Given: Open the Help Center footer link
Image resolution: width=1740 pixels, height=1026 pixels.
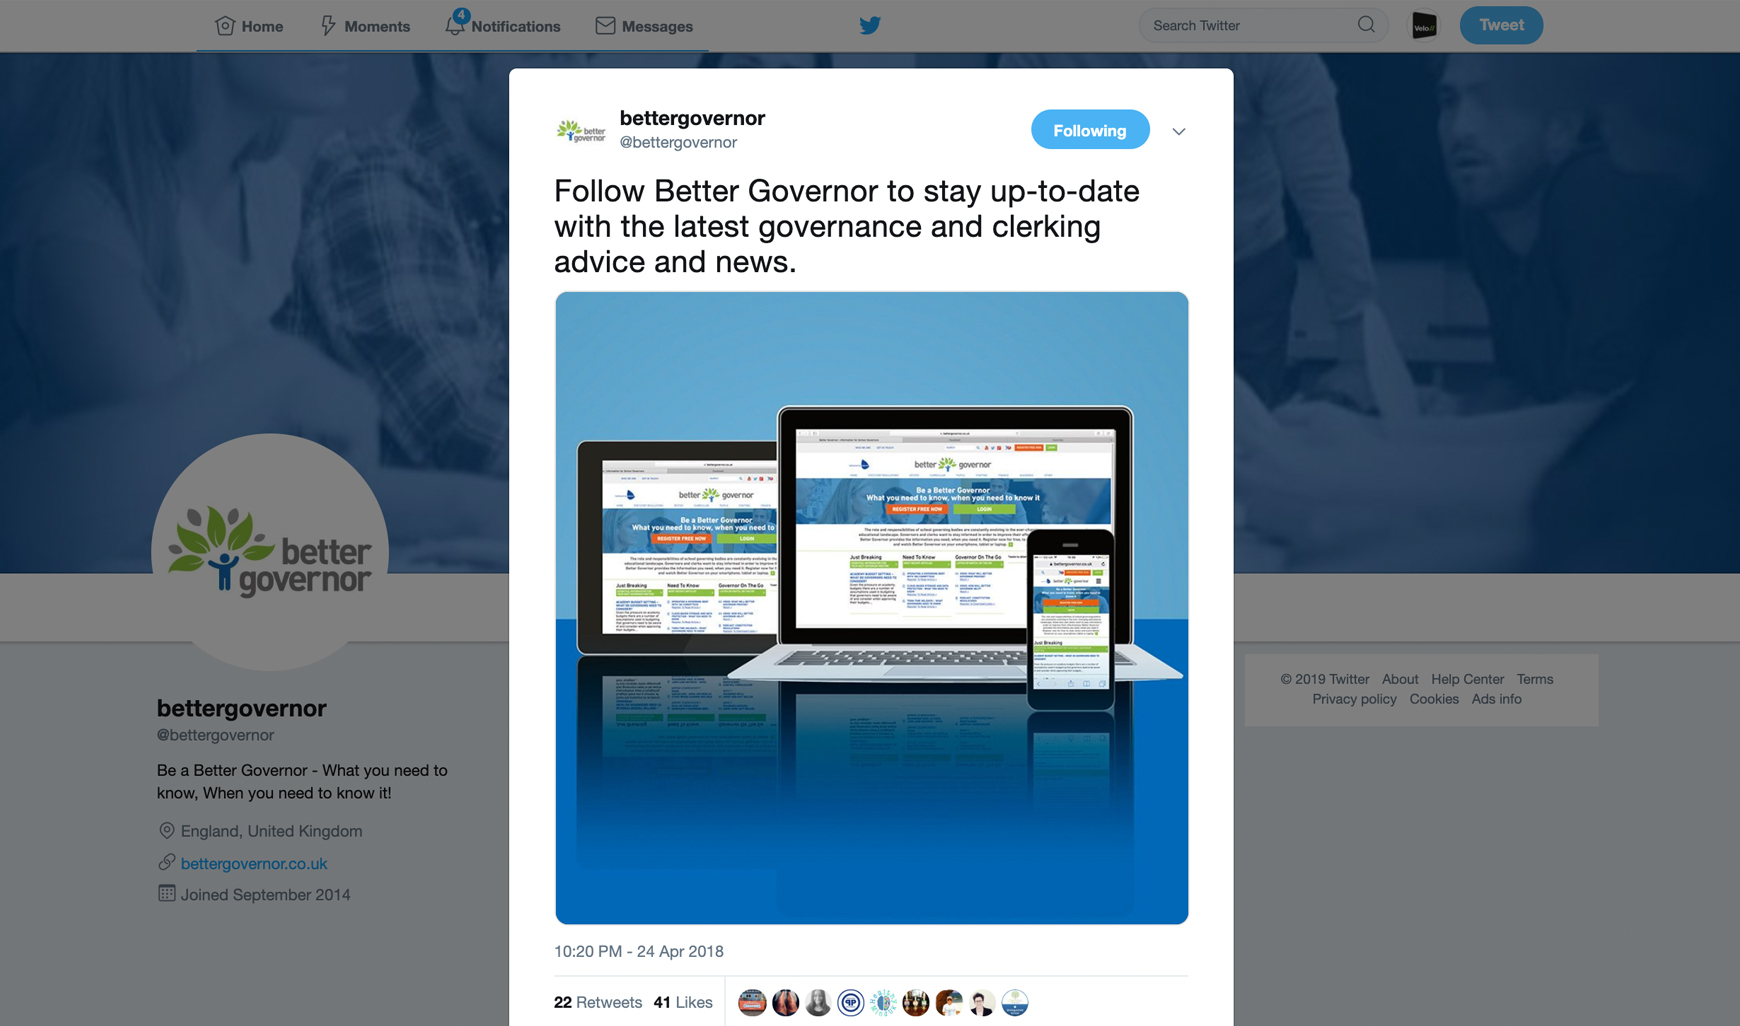Looking at the screenshot, I should 1467,679.
